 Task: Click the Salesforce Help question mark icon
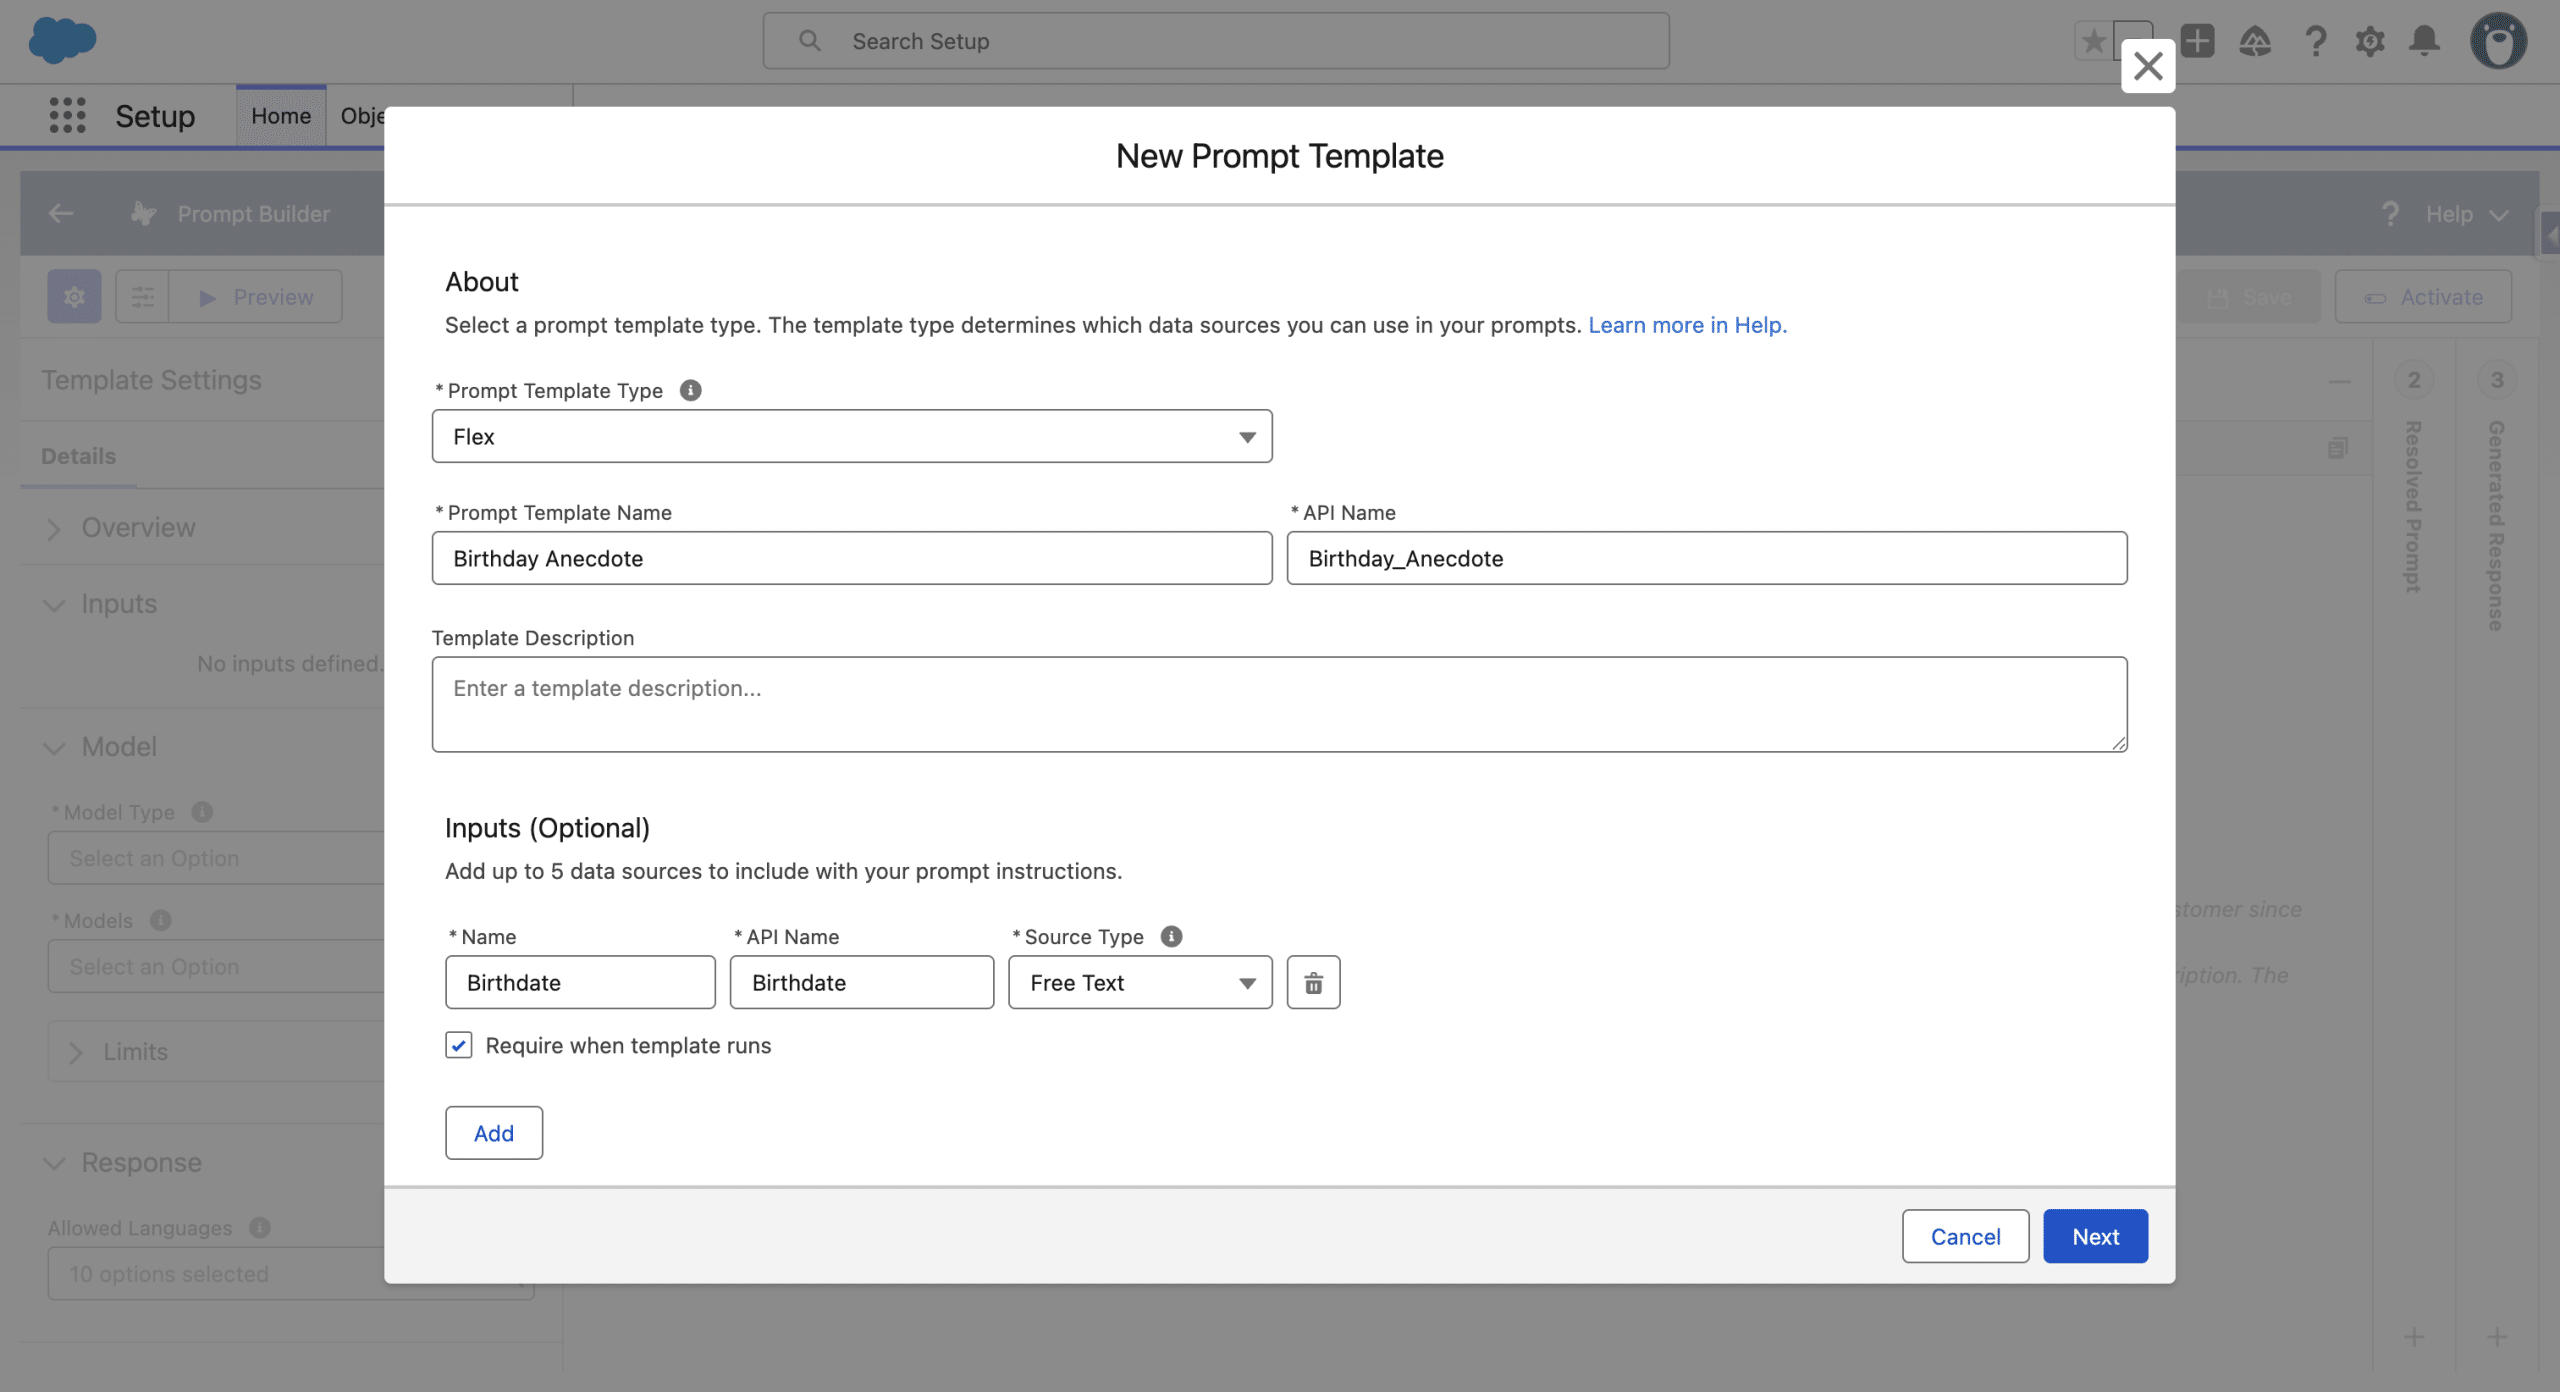click(2315, 41)
